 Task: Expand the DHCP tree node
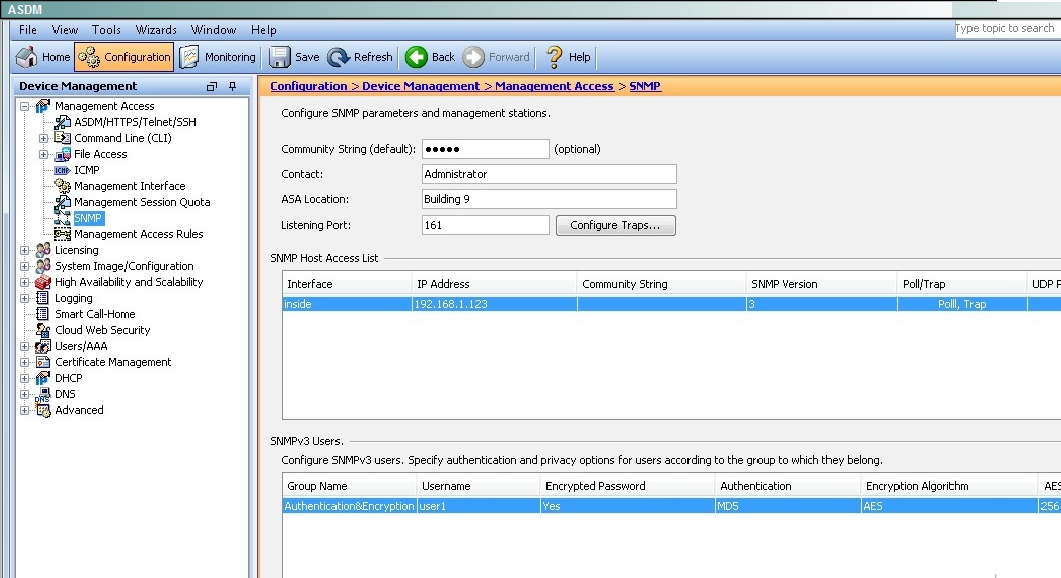point(24,378)
